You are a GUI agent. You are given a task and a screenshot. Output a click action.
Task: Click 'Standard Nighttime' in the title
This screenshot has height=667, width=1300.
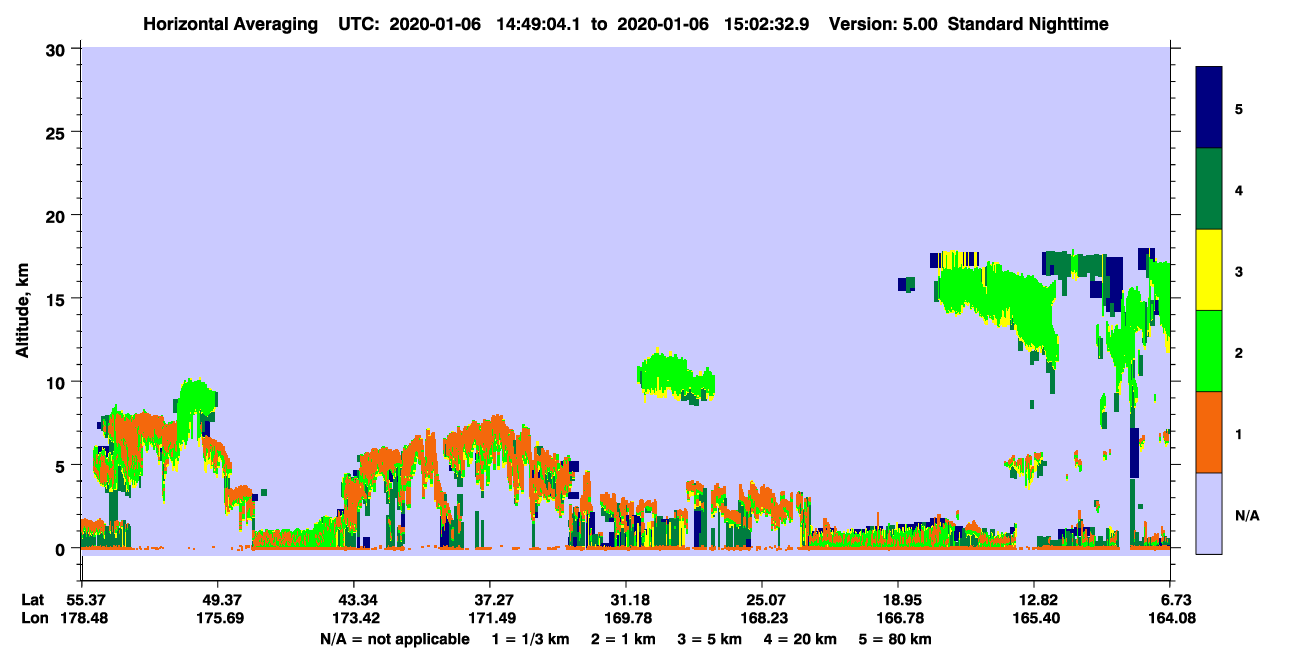(x=1028, y=24)
